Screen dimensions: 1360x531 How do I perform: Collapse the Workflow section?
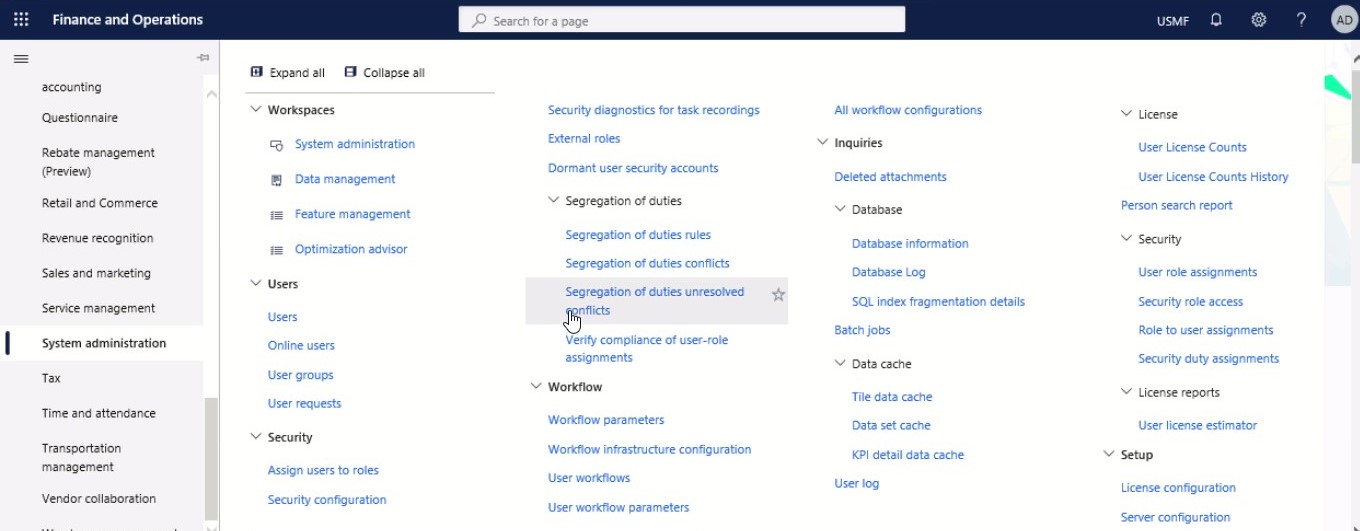coord(536,387)
